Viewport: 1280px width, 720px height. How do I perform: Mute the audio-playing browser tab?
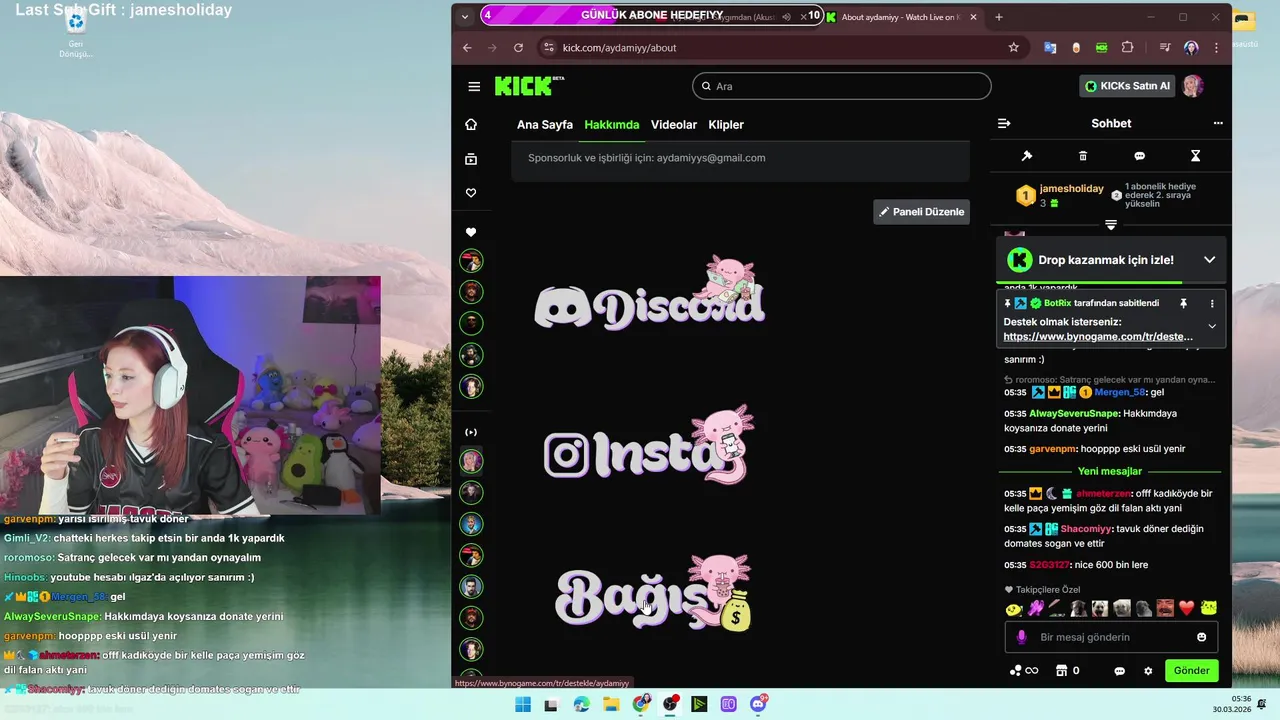click(x=786, y=17)
